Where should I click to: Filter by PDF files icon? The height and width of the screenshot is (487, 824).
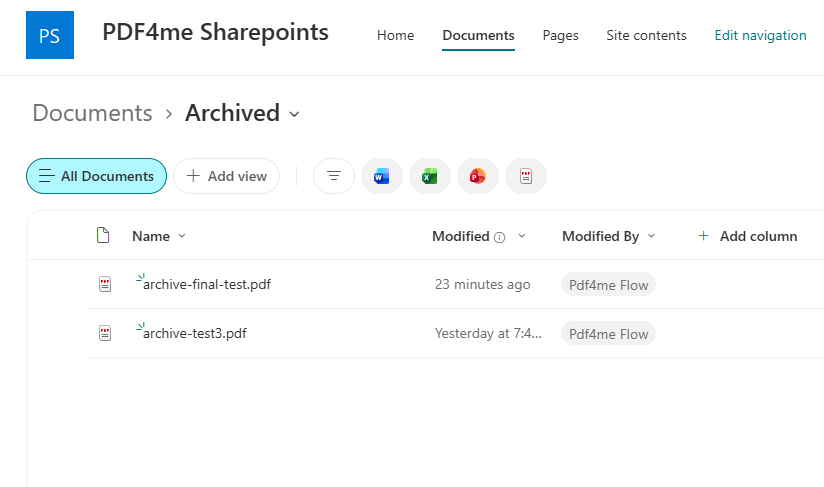526,176
